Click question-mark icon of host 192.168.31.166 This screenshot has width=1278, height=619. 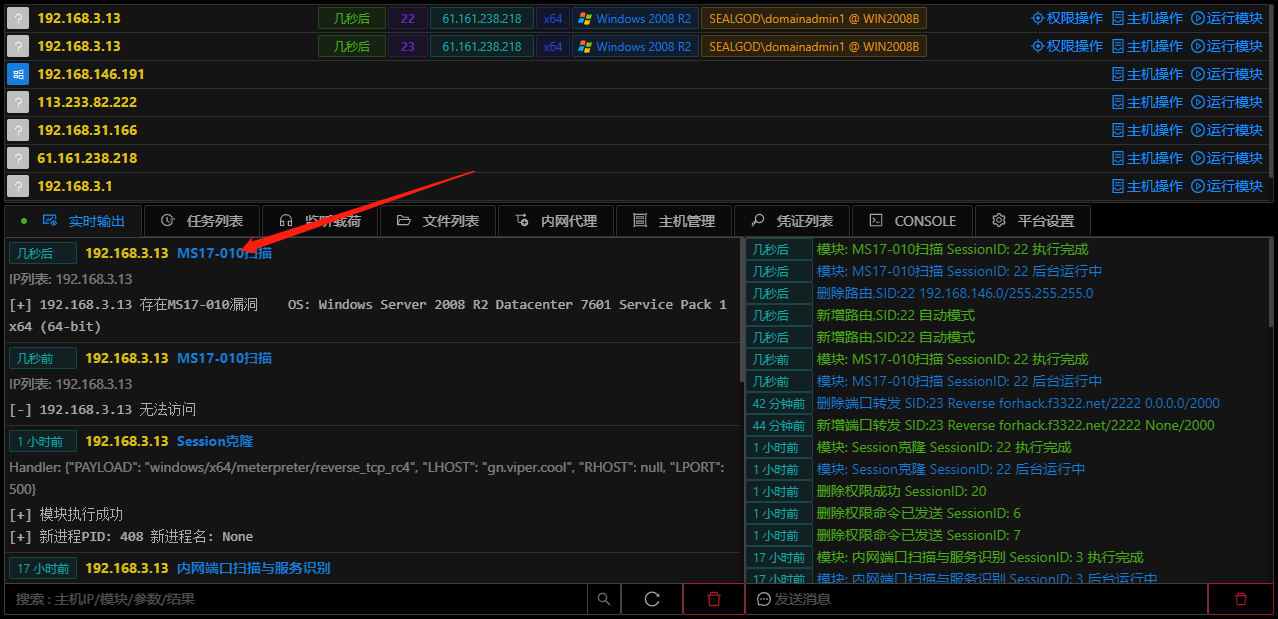click(17, 130)
